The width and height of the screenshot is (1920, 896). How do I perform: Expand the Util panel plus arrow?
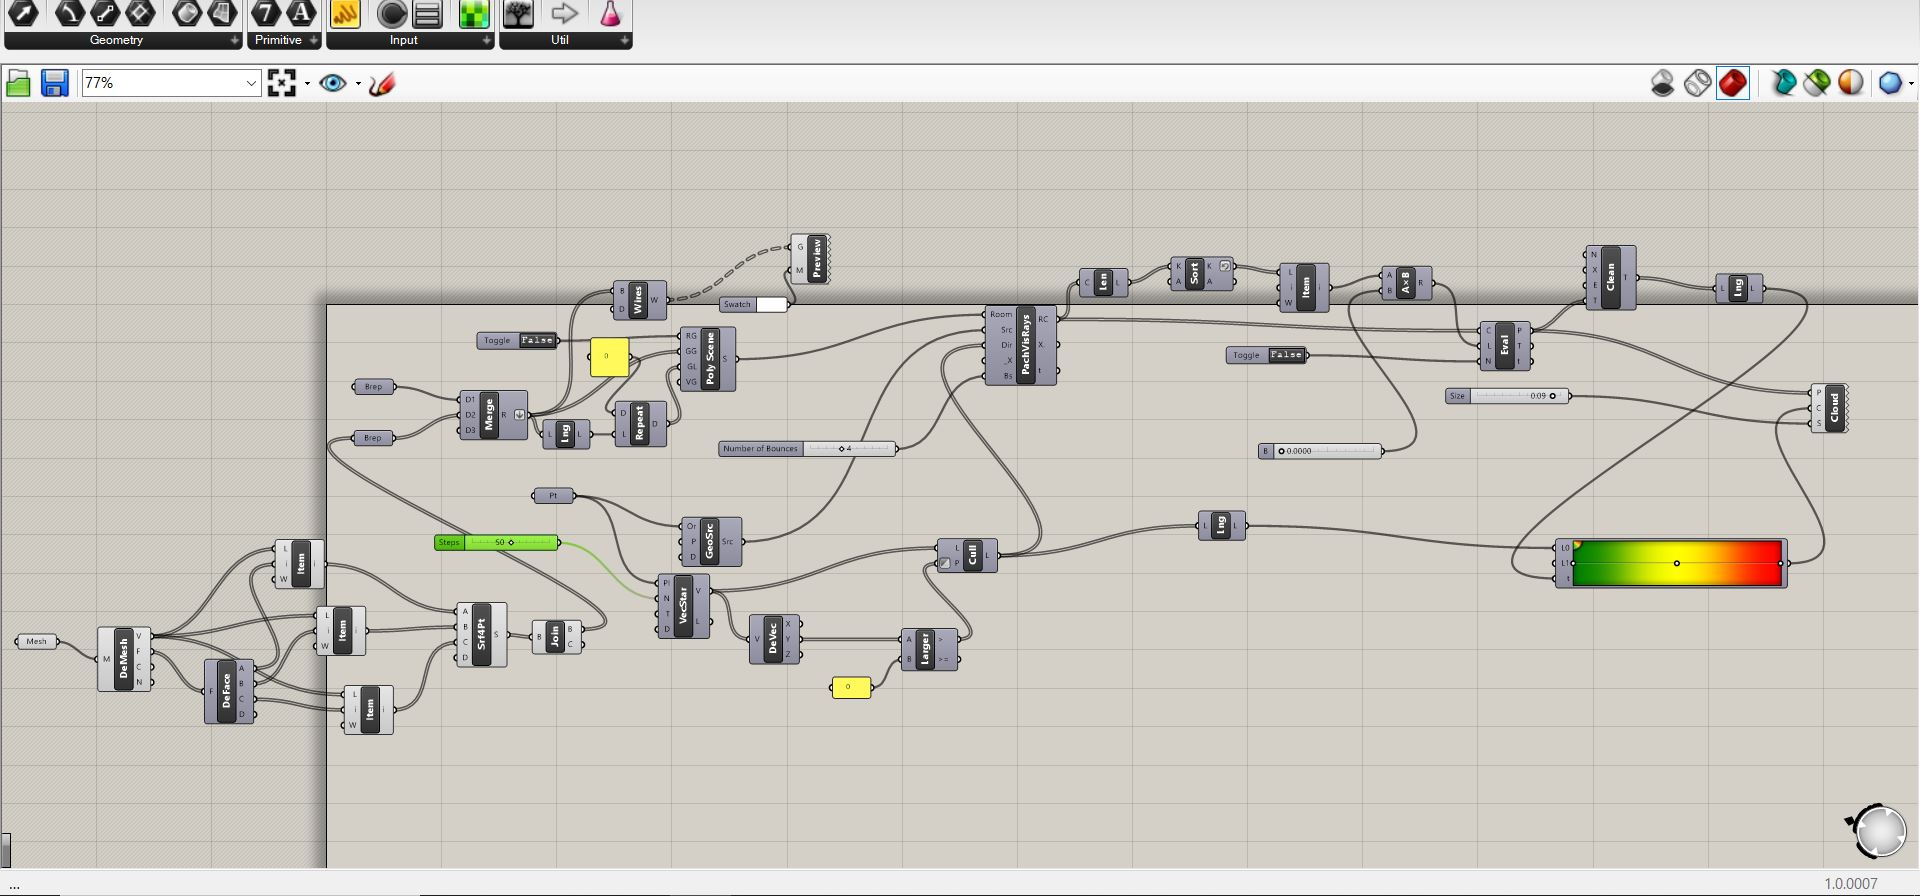pos(625,40)
